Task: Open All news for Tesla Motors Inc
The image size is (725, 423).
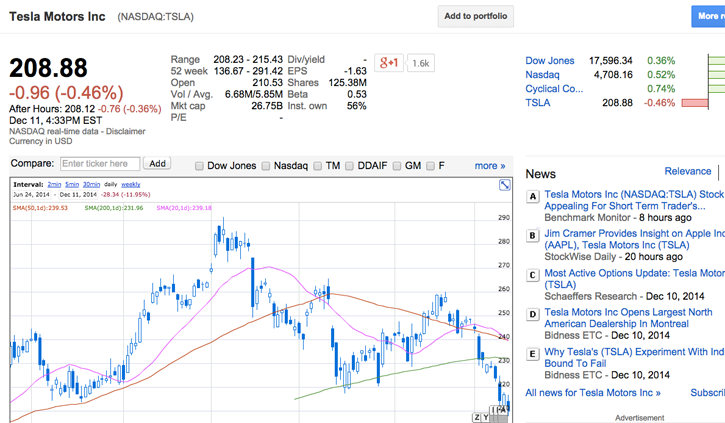Action: click(x=593, y=393)
